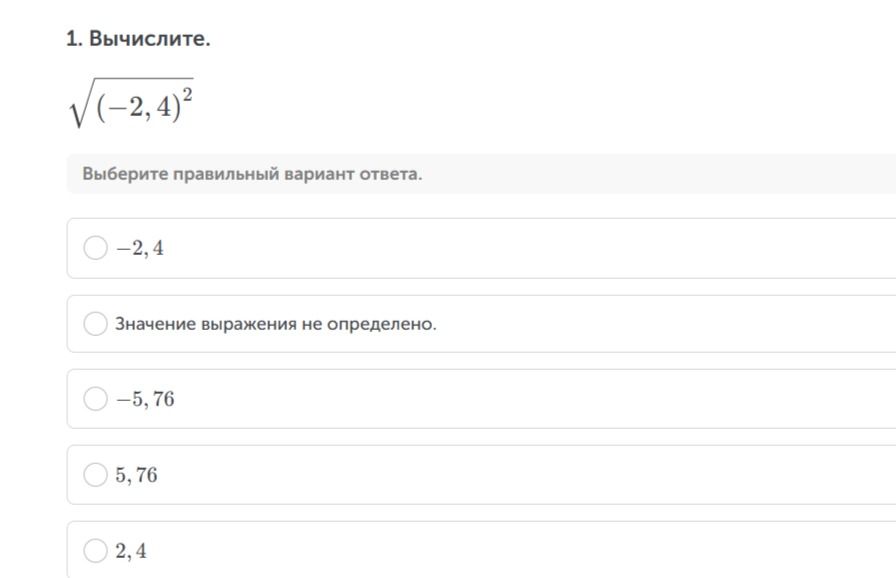Click the "Вычислите." question heading
The width and height of the screenshot is (896, 578).
(150, 39)
